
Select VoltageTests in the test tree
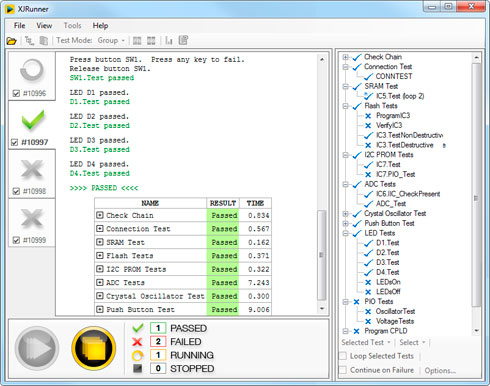(x=395, y=321)
